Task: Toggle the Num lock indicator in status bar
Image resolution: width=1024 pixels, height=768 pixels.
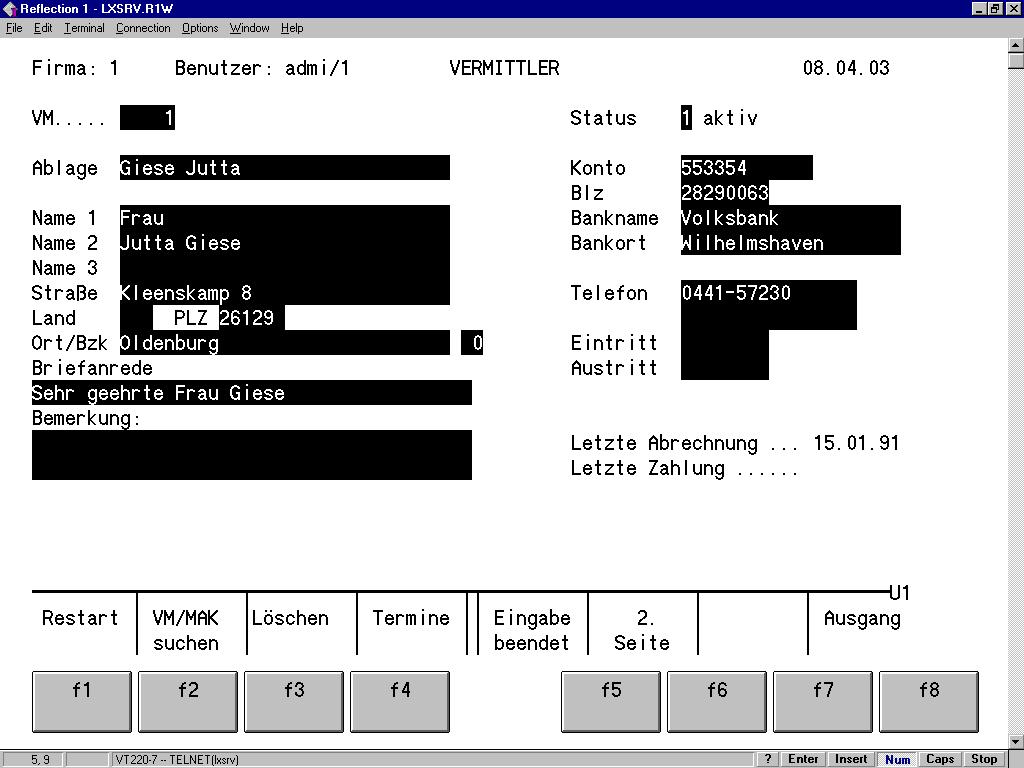Action: pyautogui.click(x=897, y=759)
